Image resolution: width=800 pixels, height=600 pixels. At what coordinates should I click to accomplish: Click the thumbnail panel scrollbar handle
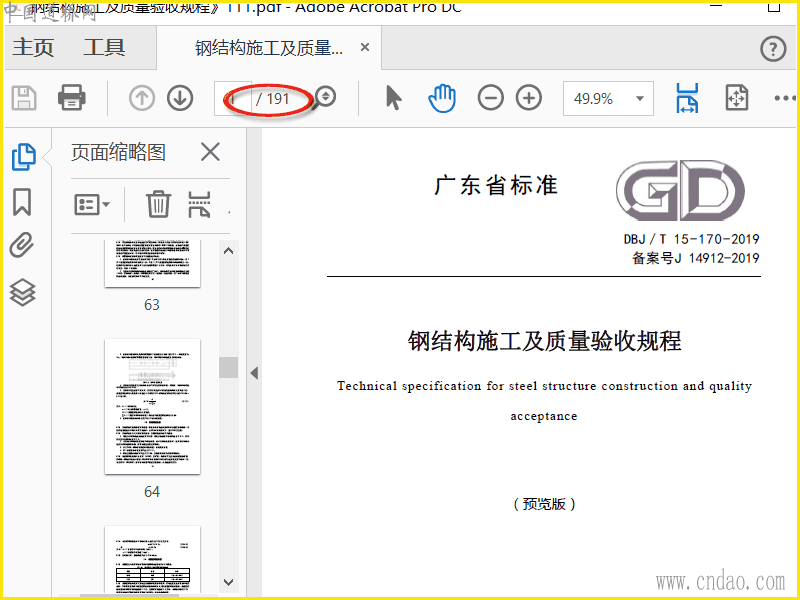[x=229, y=367]
